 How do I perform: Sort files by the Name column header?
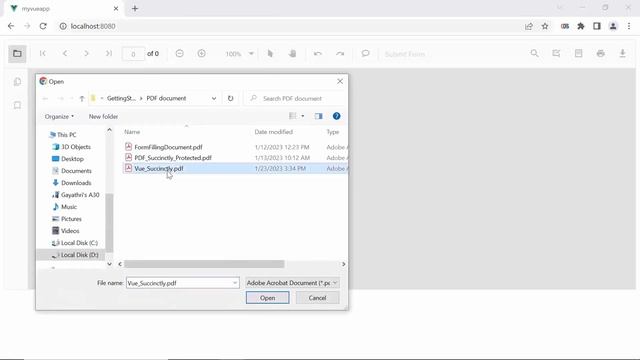(x=132, y=132)
